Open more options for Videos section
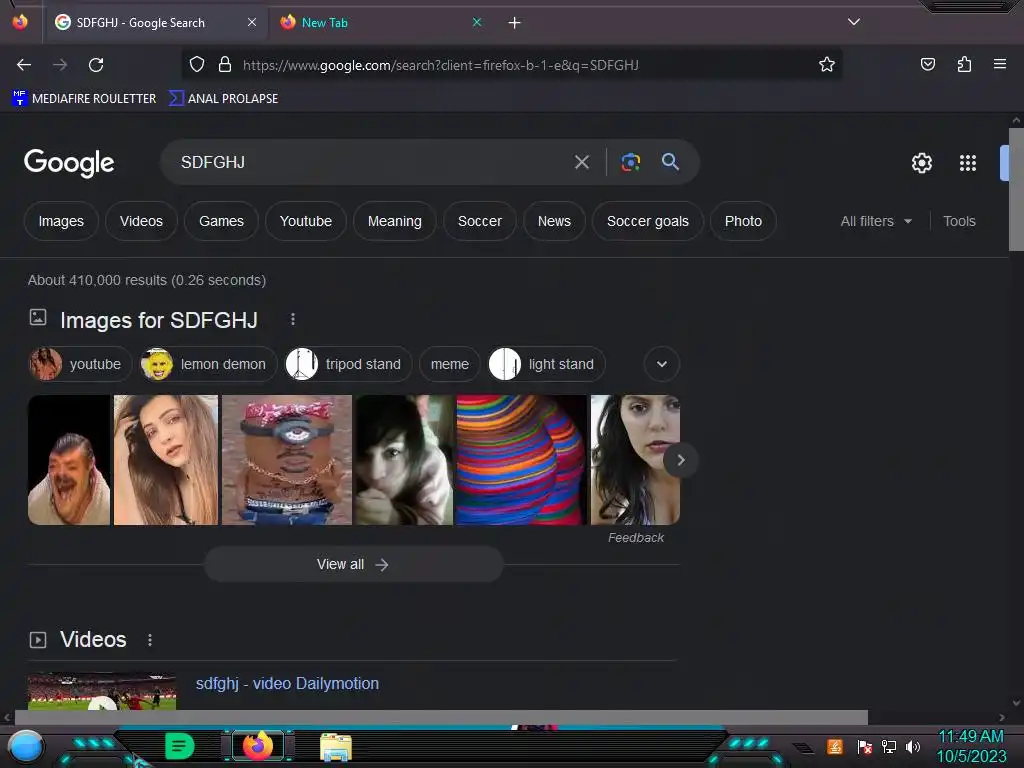Viewport: 1024px width, 768px height. point(150,640)
